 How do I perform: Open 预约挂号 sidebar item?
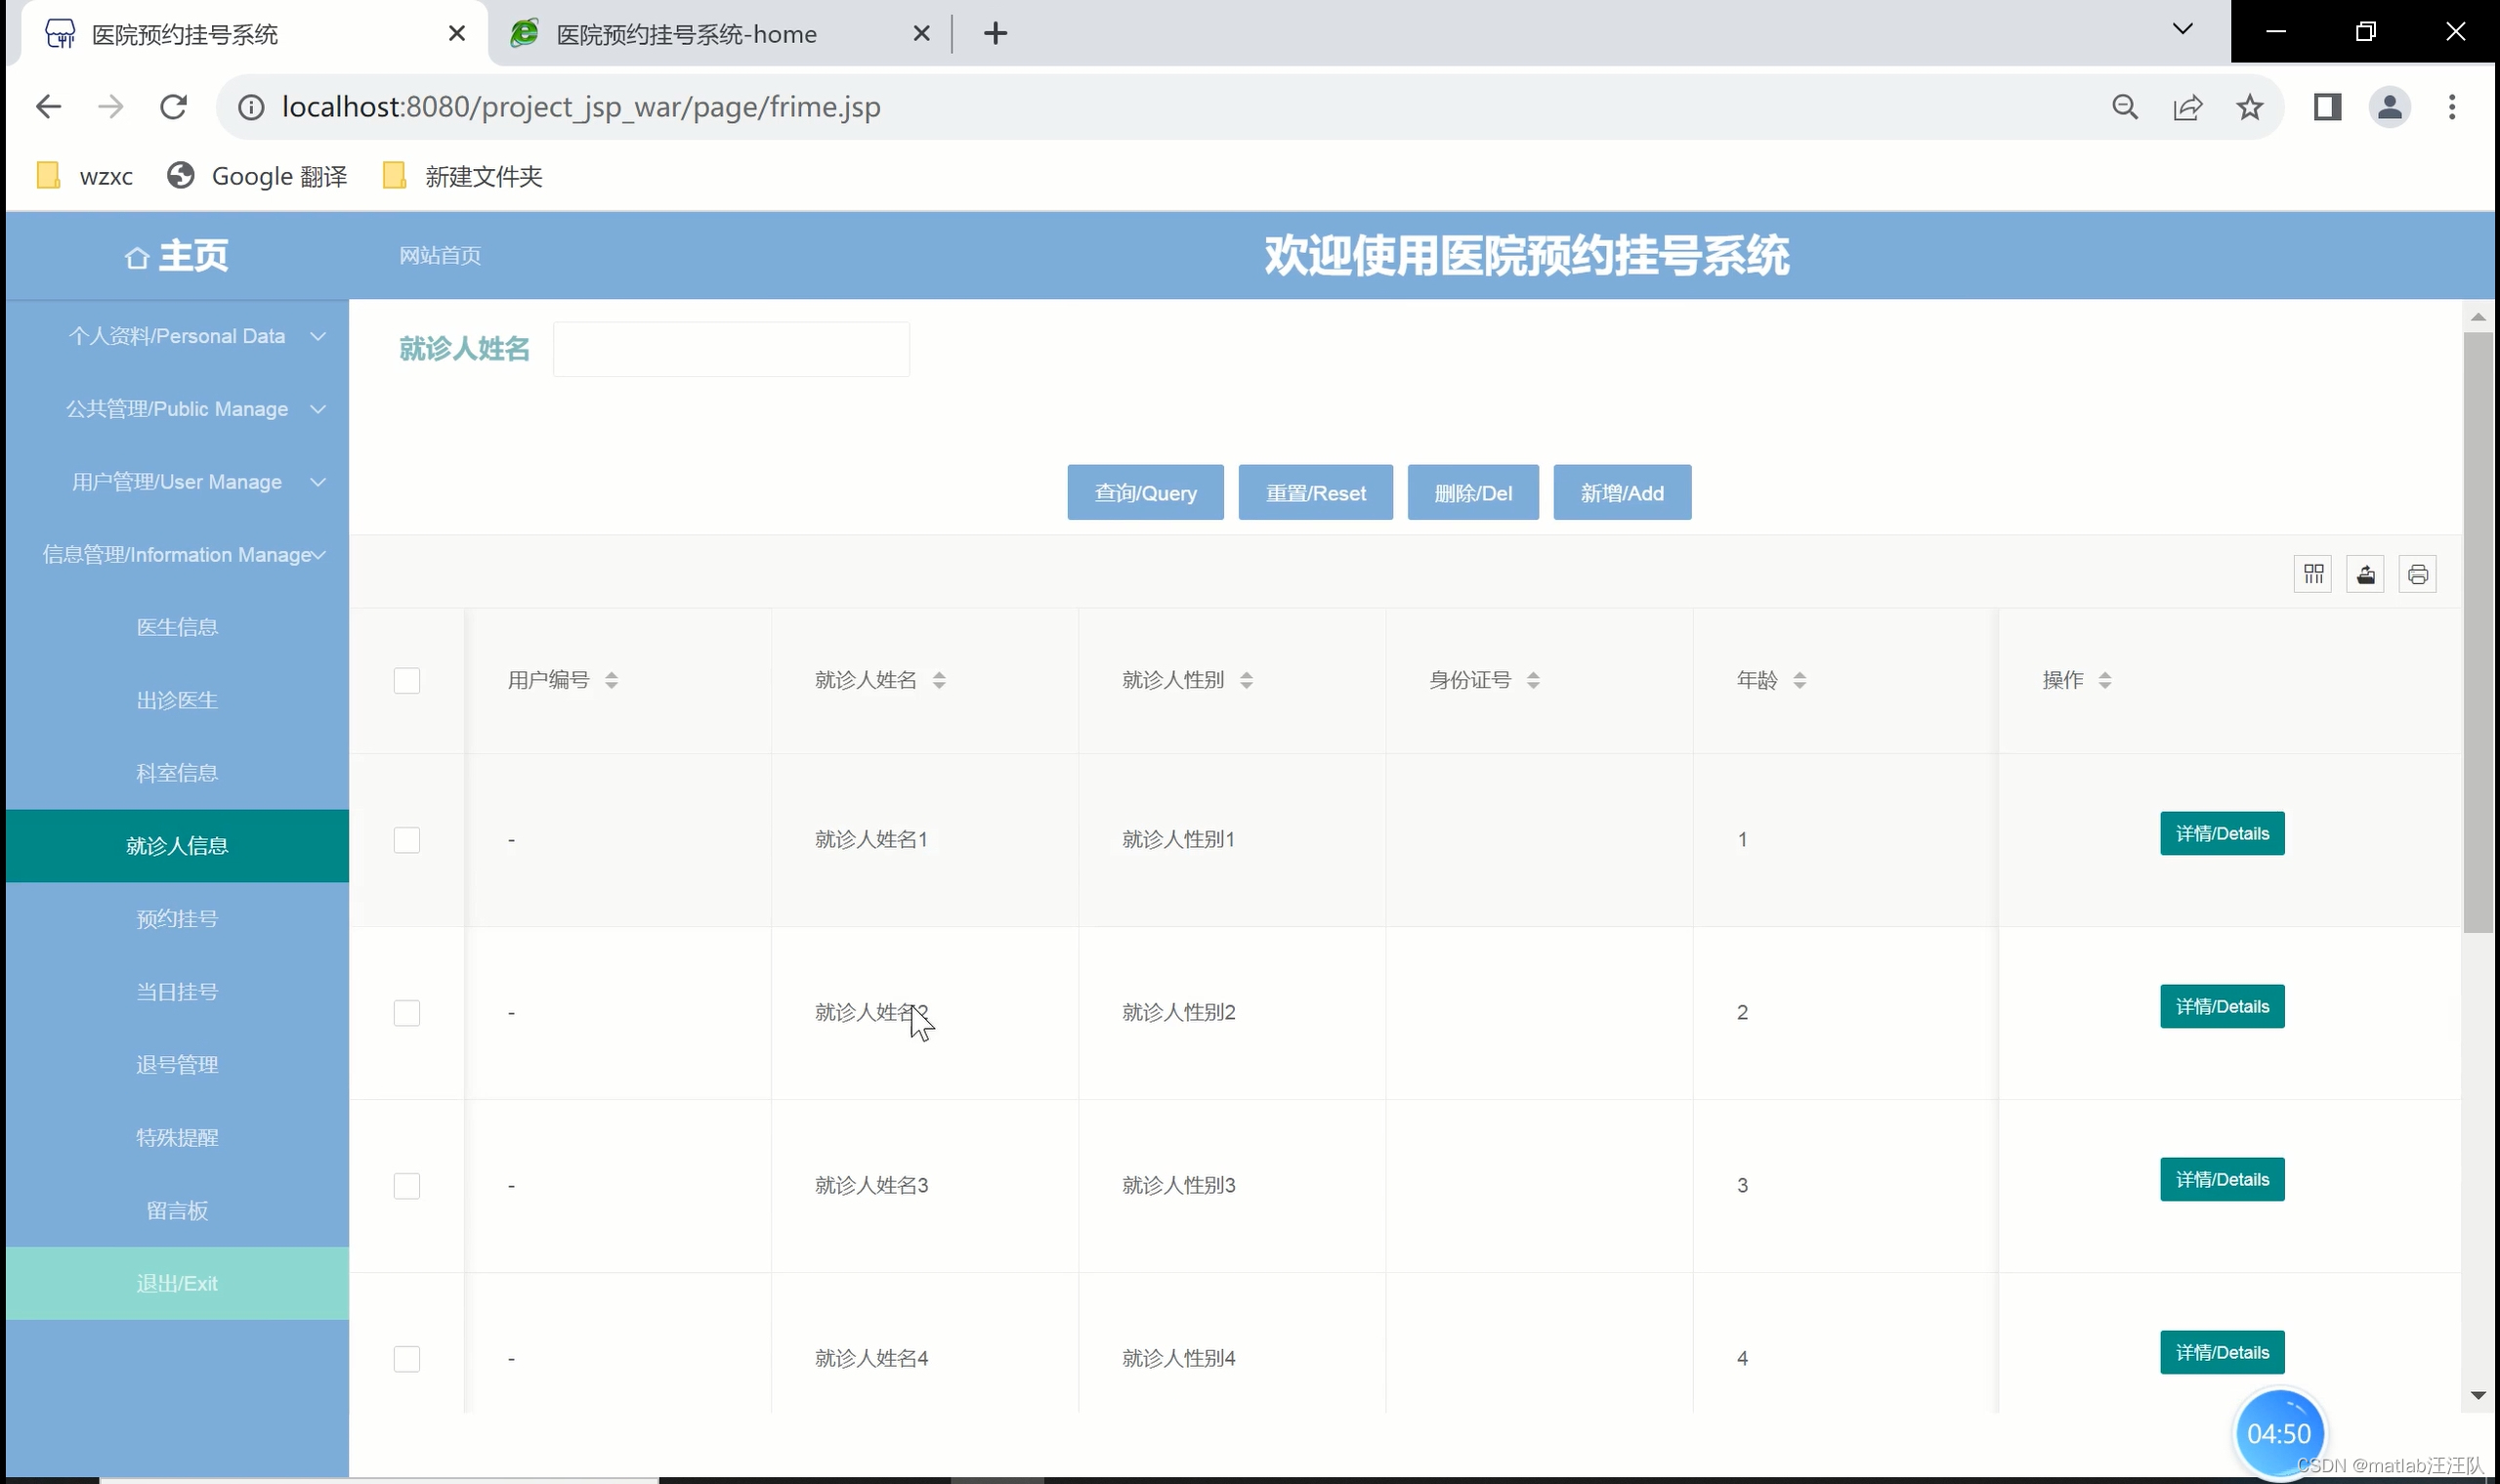pos(177,919)
